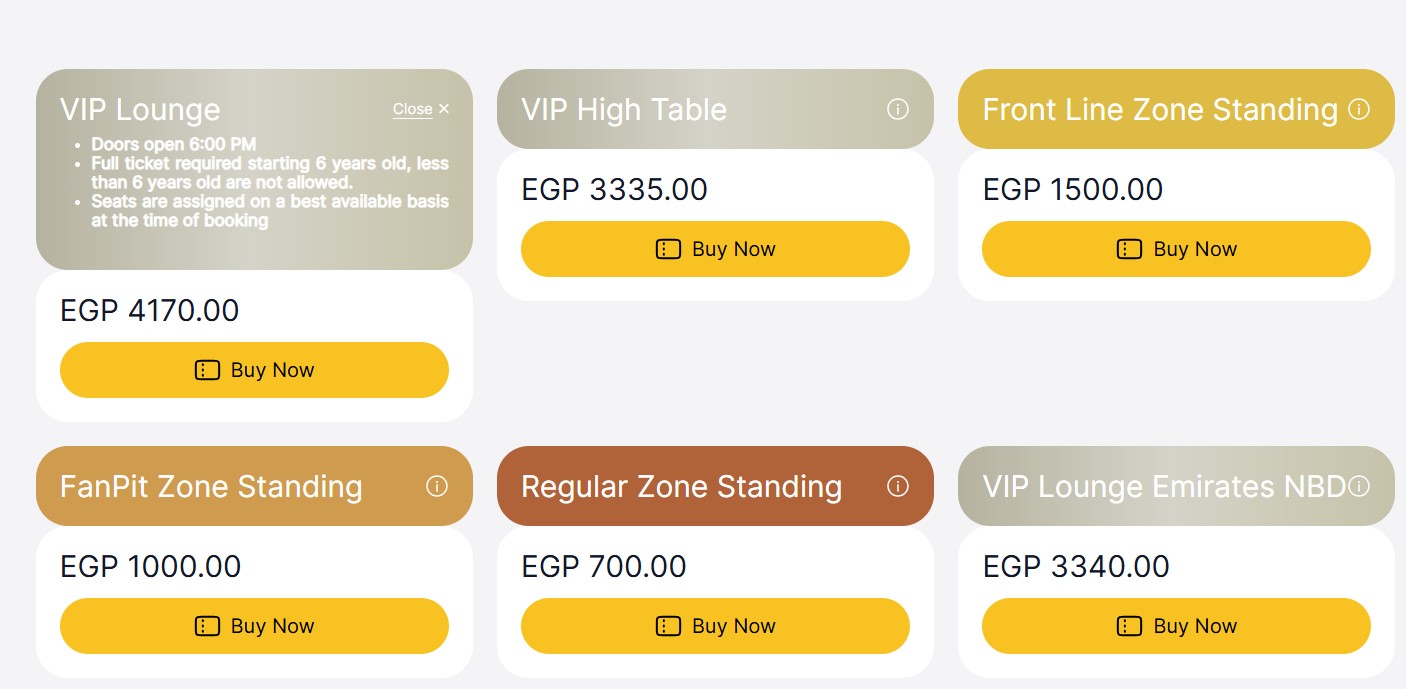Click the VIP Lounge card title
1406x689 pixels.
pyautogui.click(x=140, y=109)
